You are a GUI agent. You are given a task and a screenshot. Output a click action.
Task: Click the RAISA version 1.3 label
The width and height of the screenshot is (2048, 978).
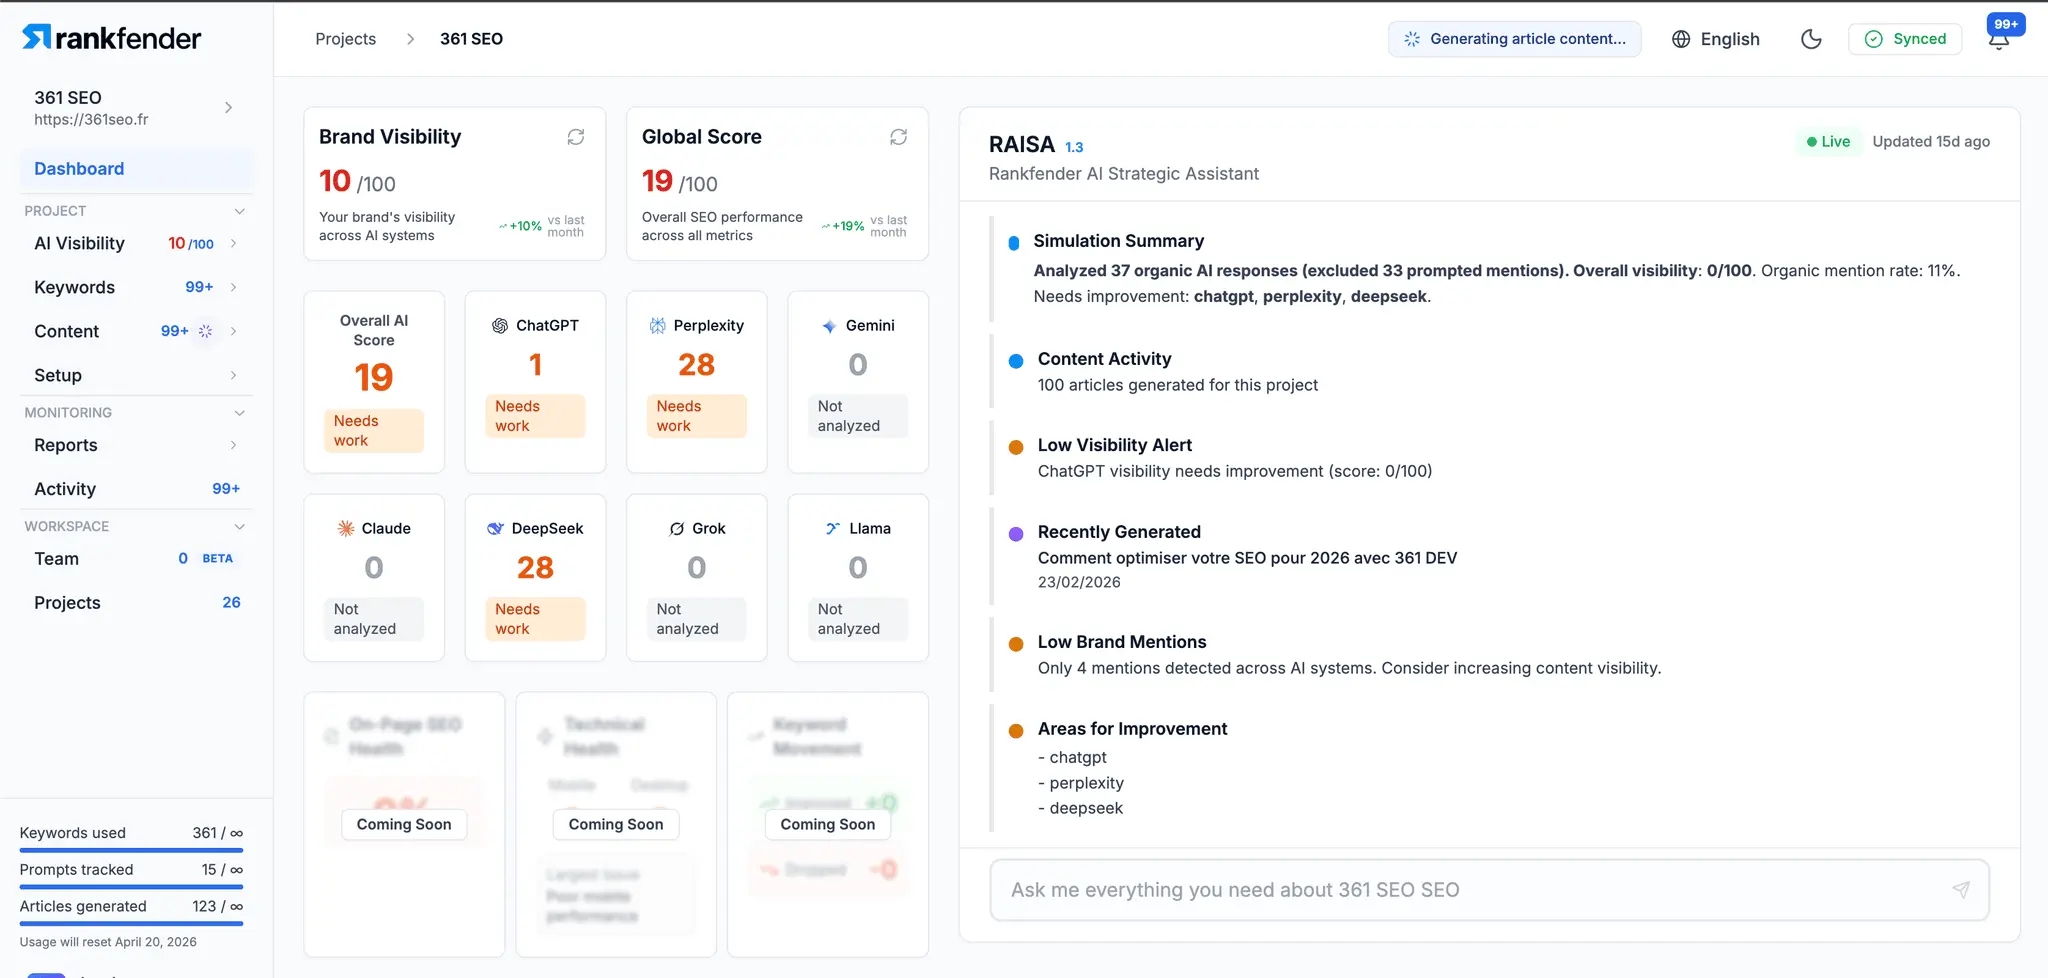(1074, 147)
